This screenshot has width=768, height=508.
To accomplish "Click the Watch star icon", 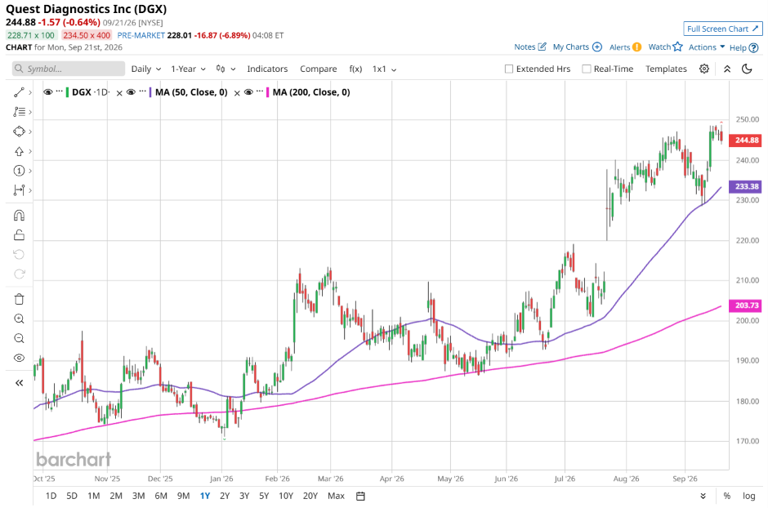I will (x=677, y=47).
